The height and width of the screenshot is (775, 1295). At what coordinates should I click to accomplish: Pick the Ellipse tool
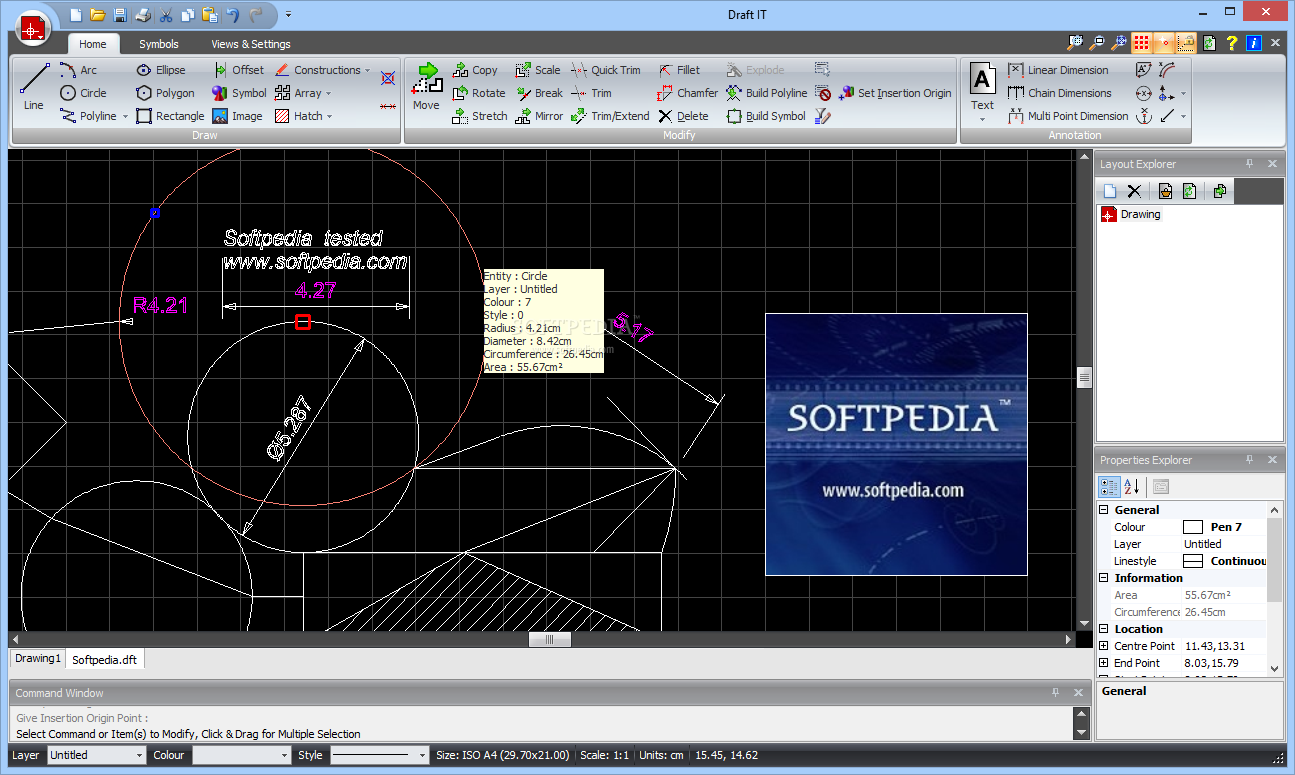click(161, 70)
